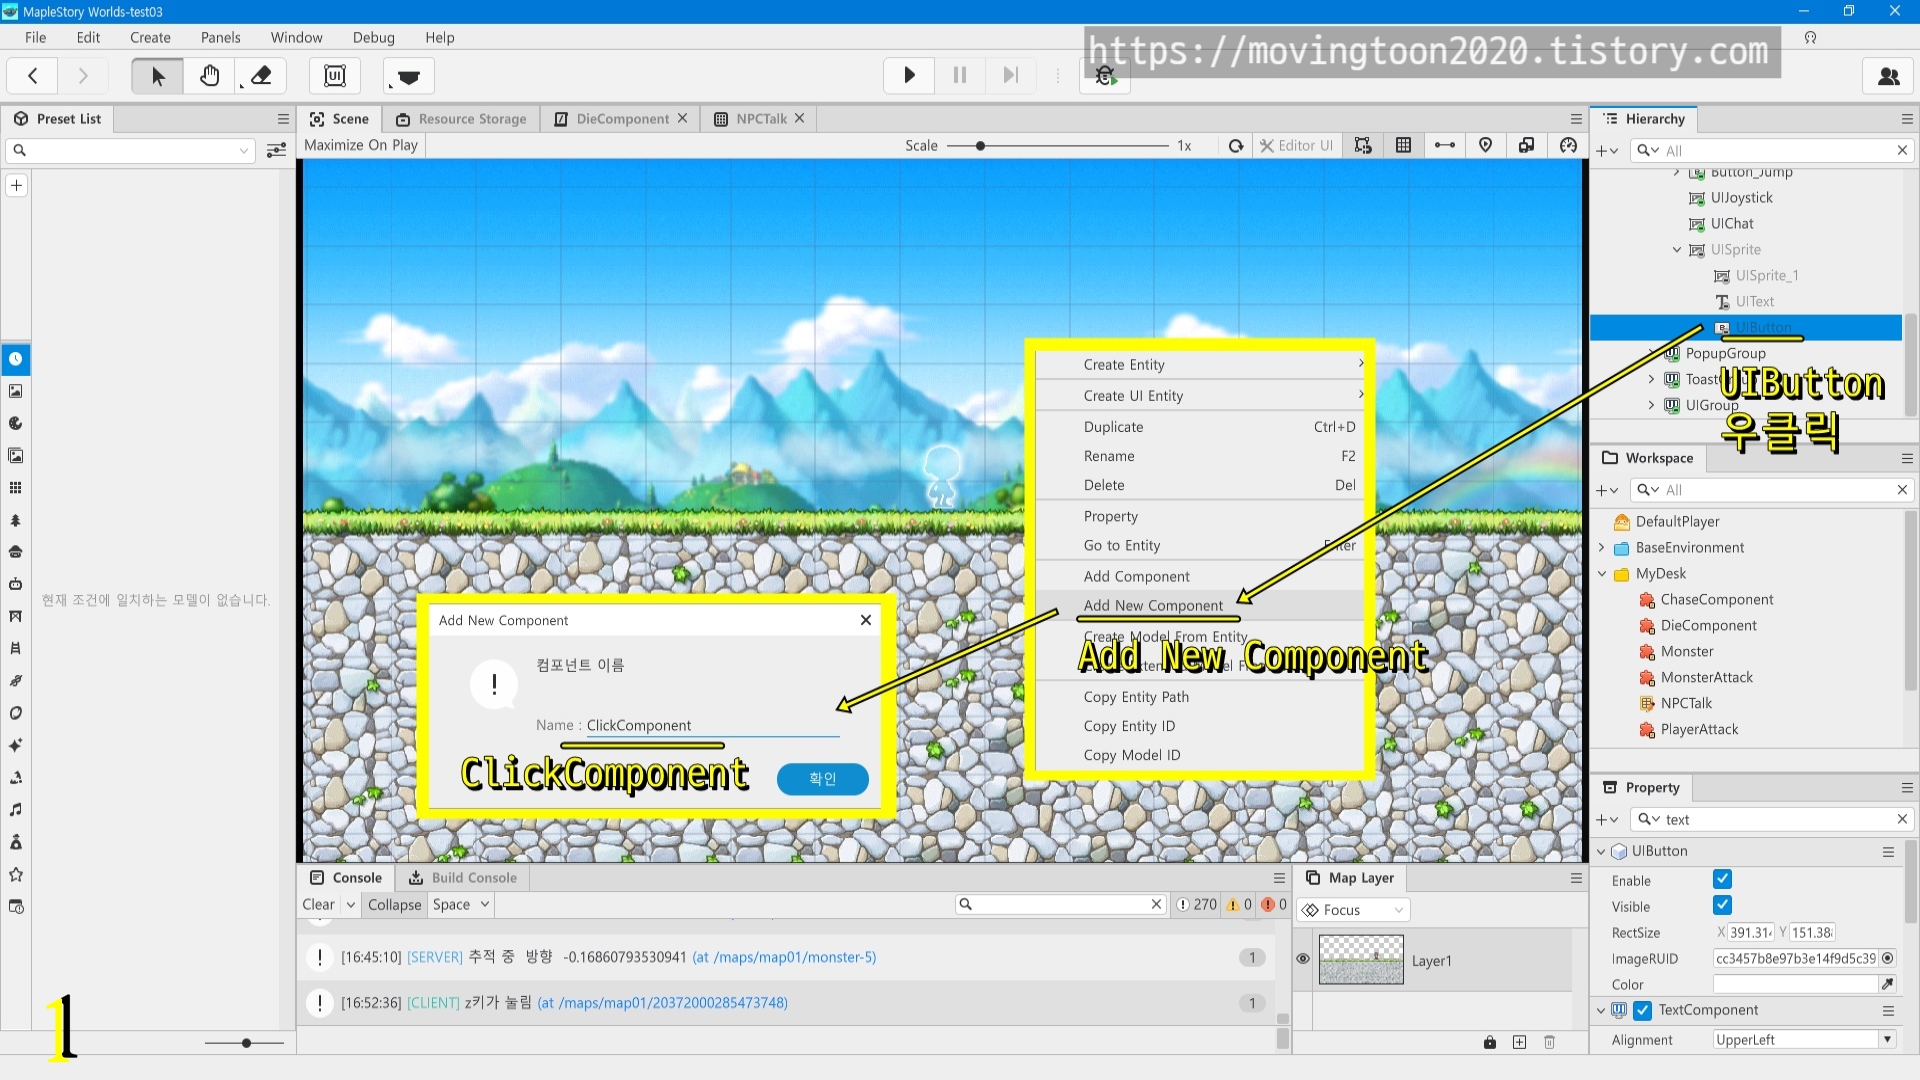Click the location pin icon in scene toolbar
Screen dimensions: 1920x1080
pos(1486,146)
